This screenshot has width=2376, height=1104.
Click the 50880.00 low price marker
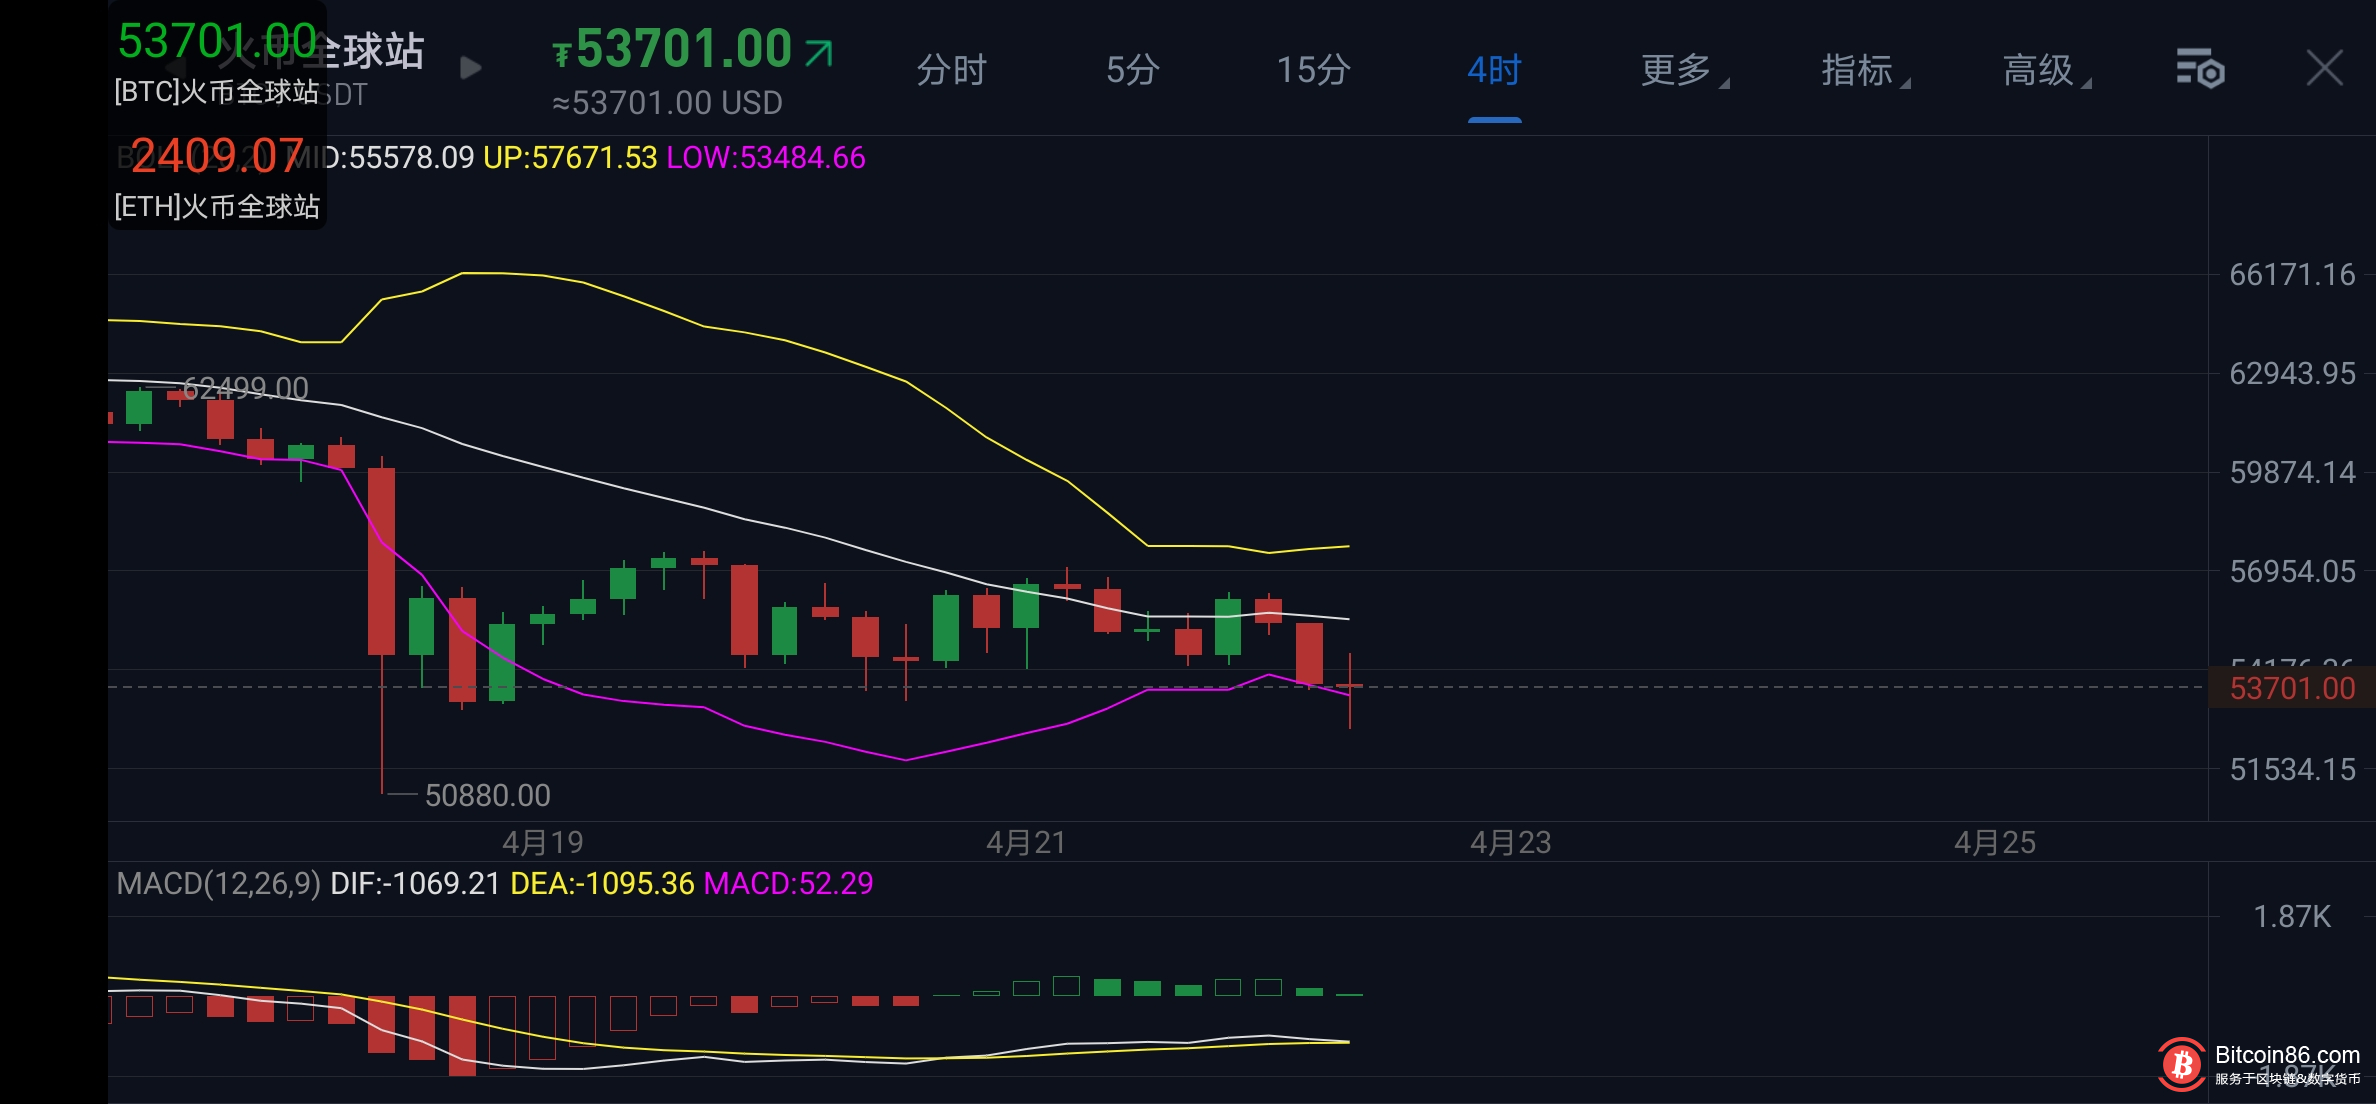[487, 796]
